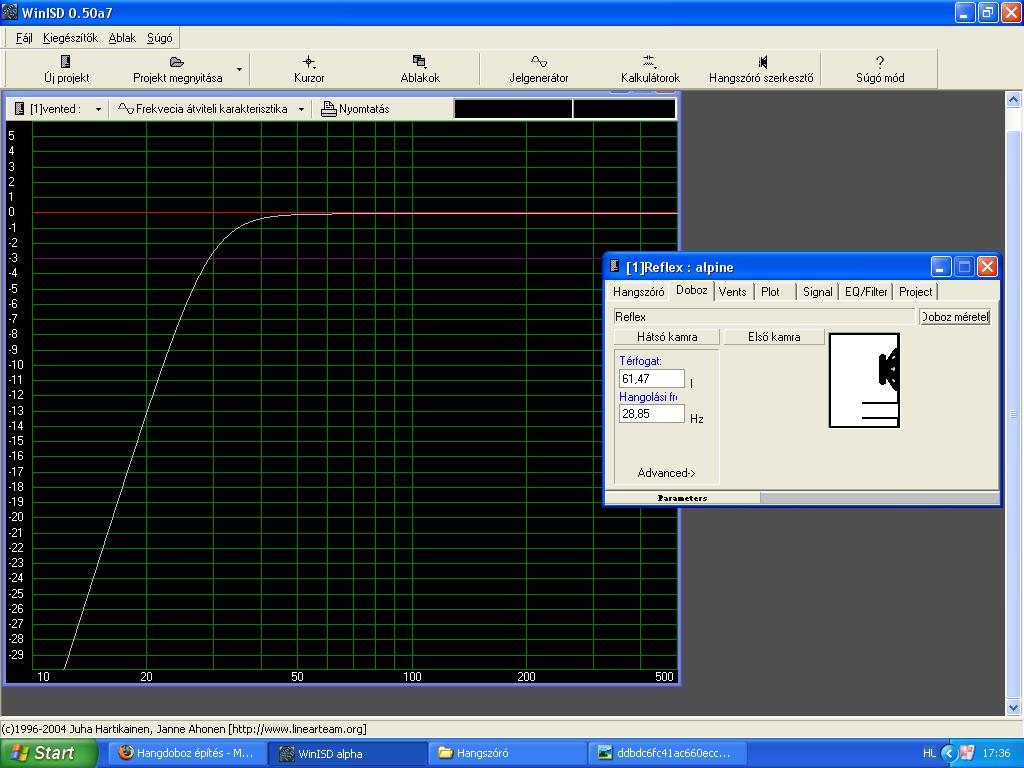Open the Windows Start button

coord(48,753)
